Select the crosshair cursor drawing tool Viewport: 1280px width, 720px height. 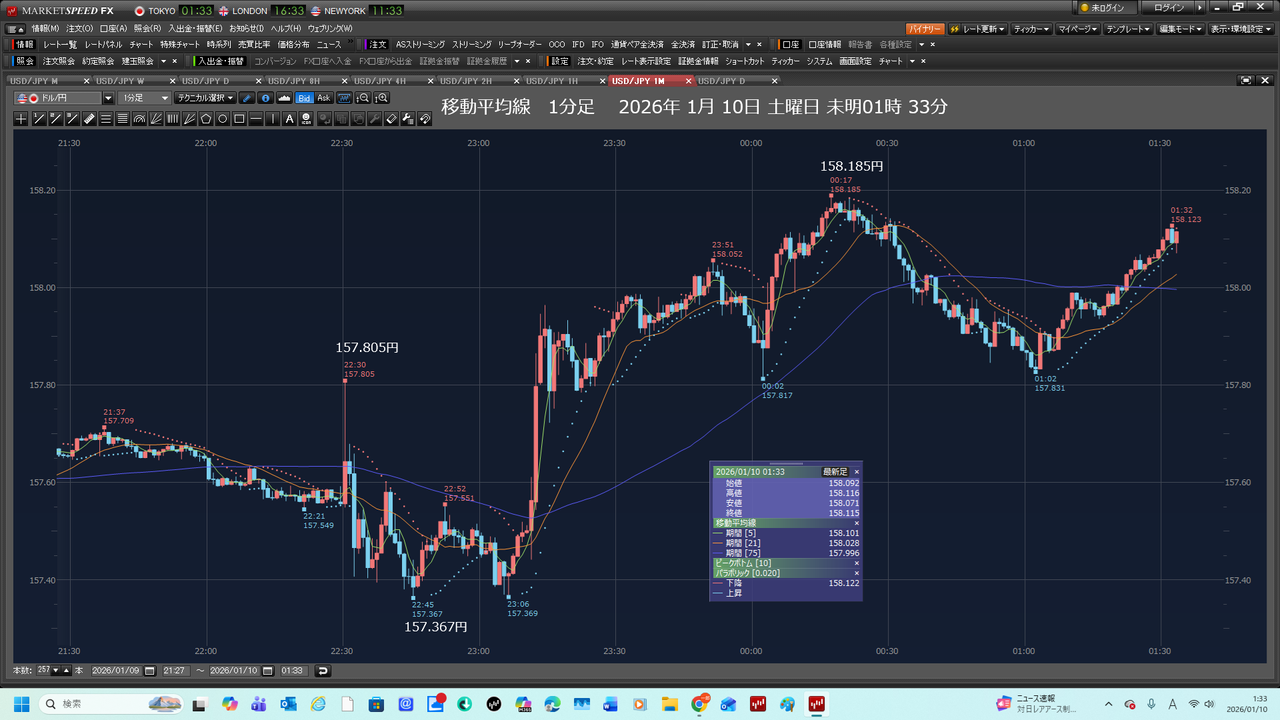coord(21,119)
